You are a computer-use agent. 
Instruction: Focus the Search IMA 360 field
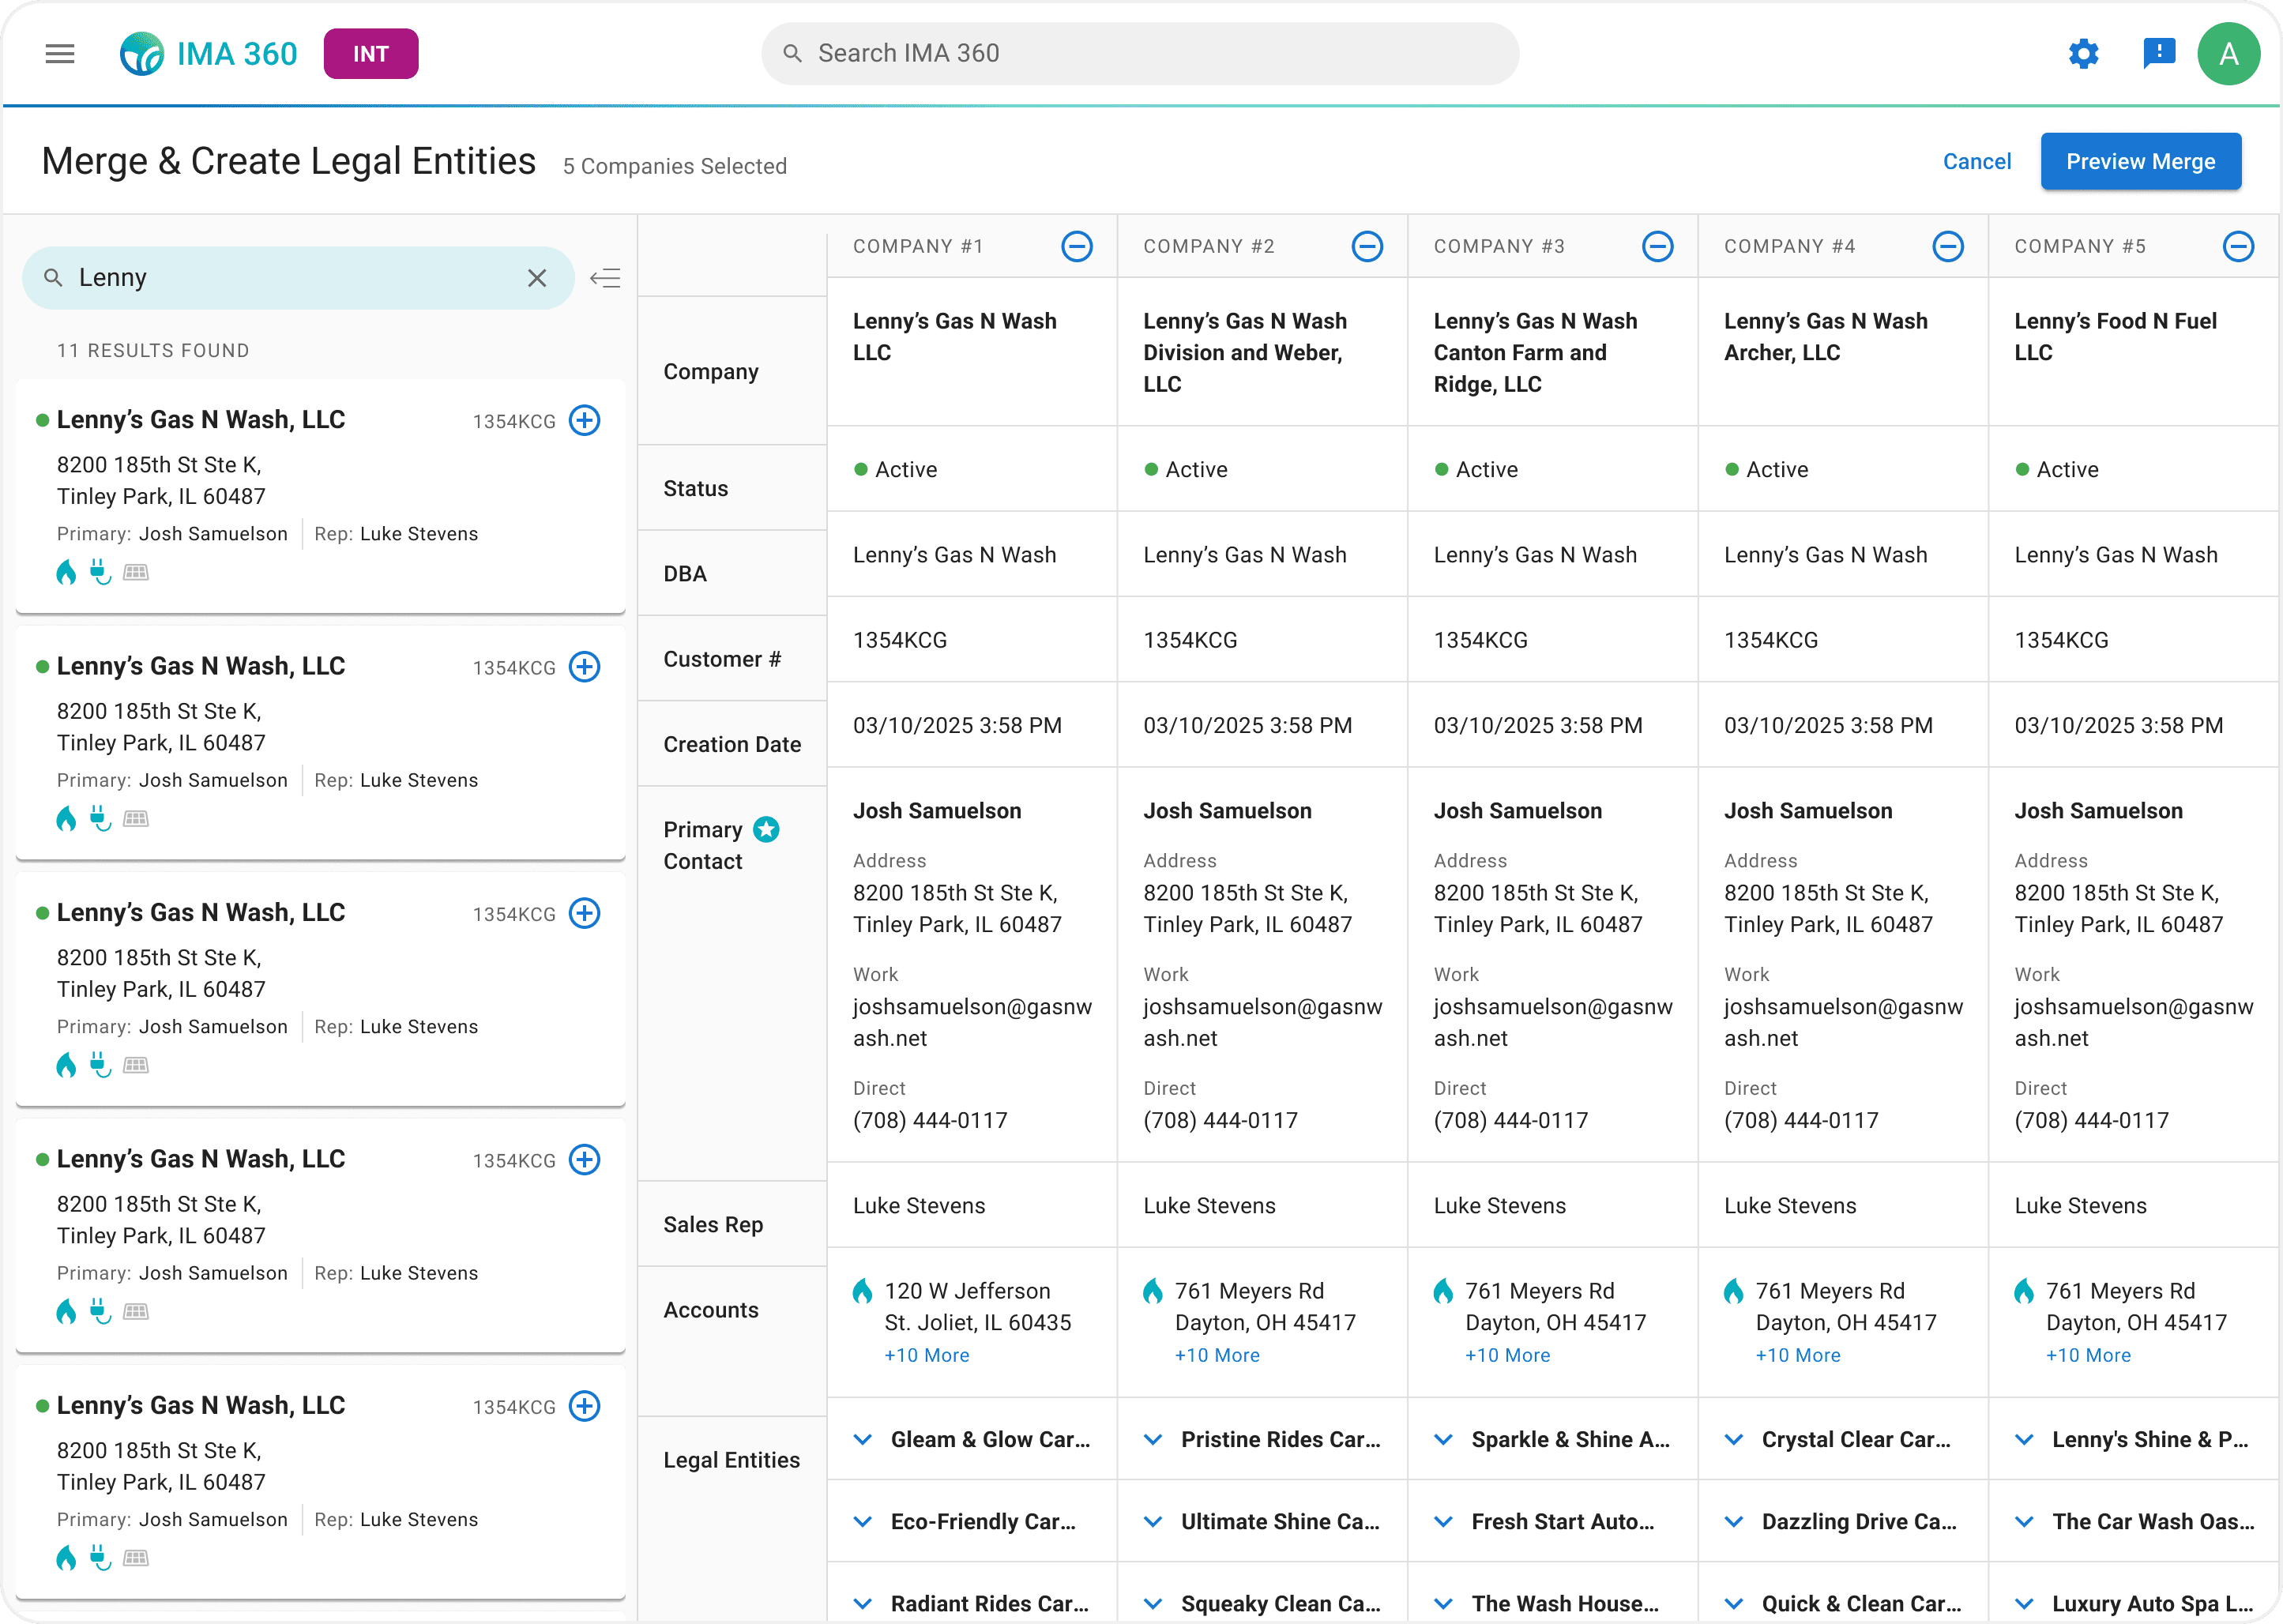pyautogui.click(x=1140, y=54)
